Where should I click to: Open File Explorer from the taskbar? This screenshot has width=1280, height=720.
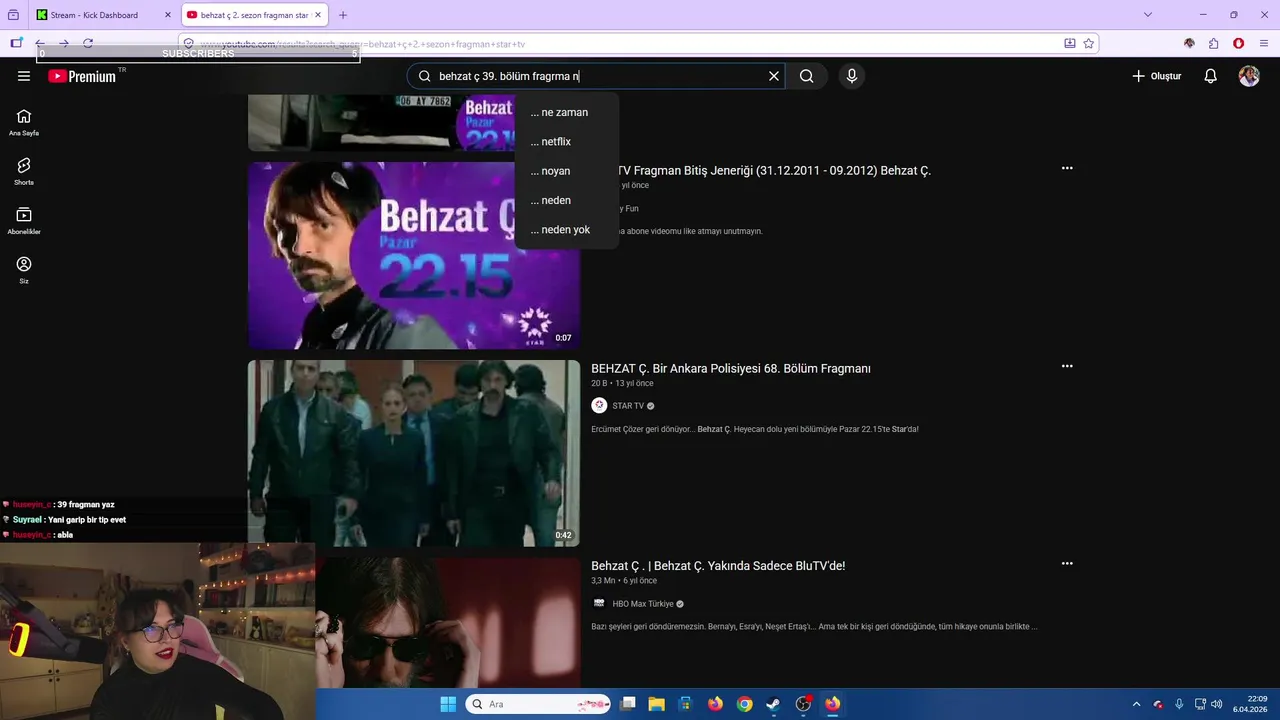[657, 704]
